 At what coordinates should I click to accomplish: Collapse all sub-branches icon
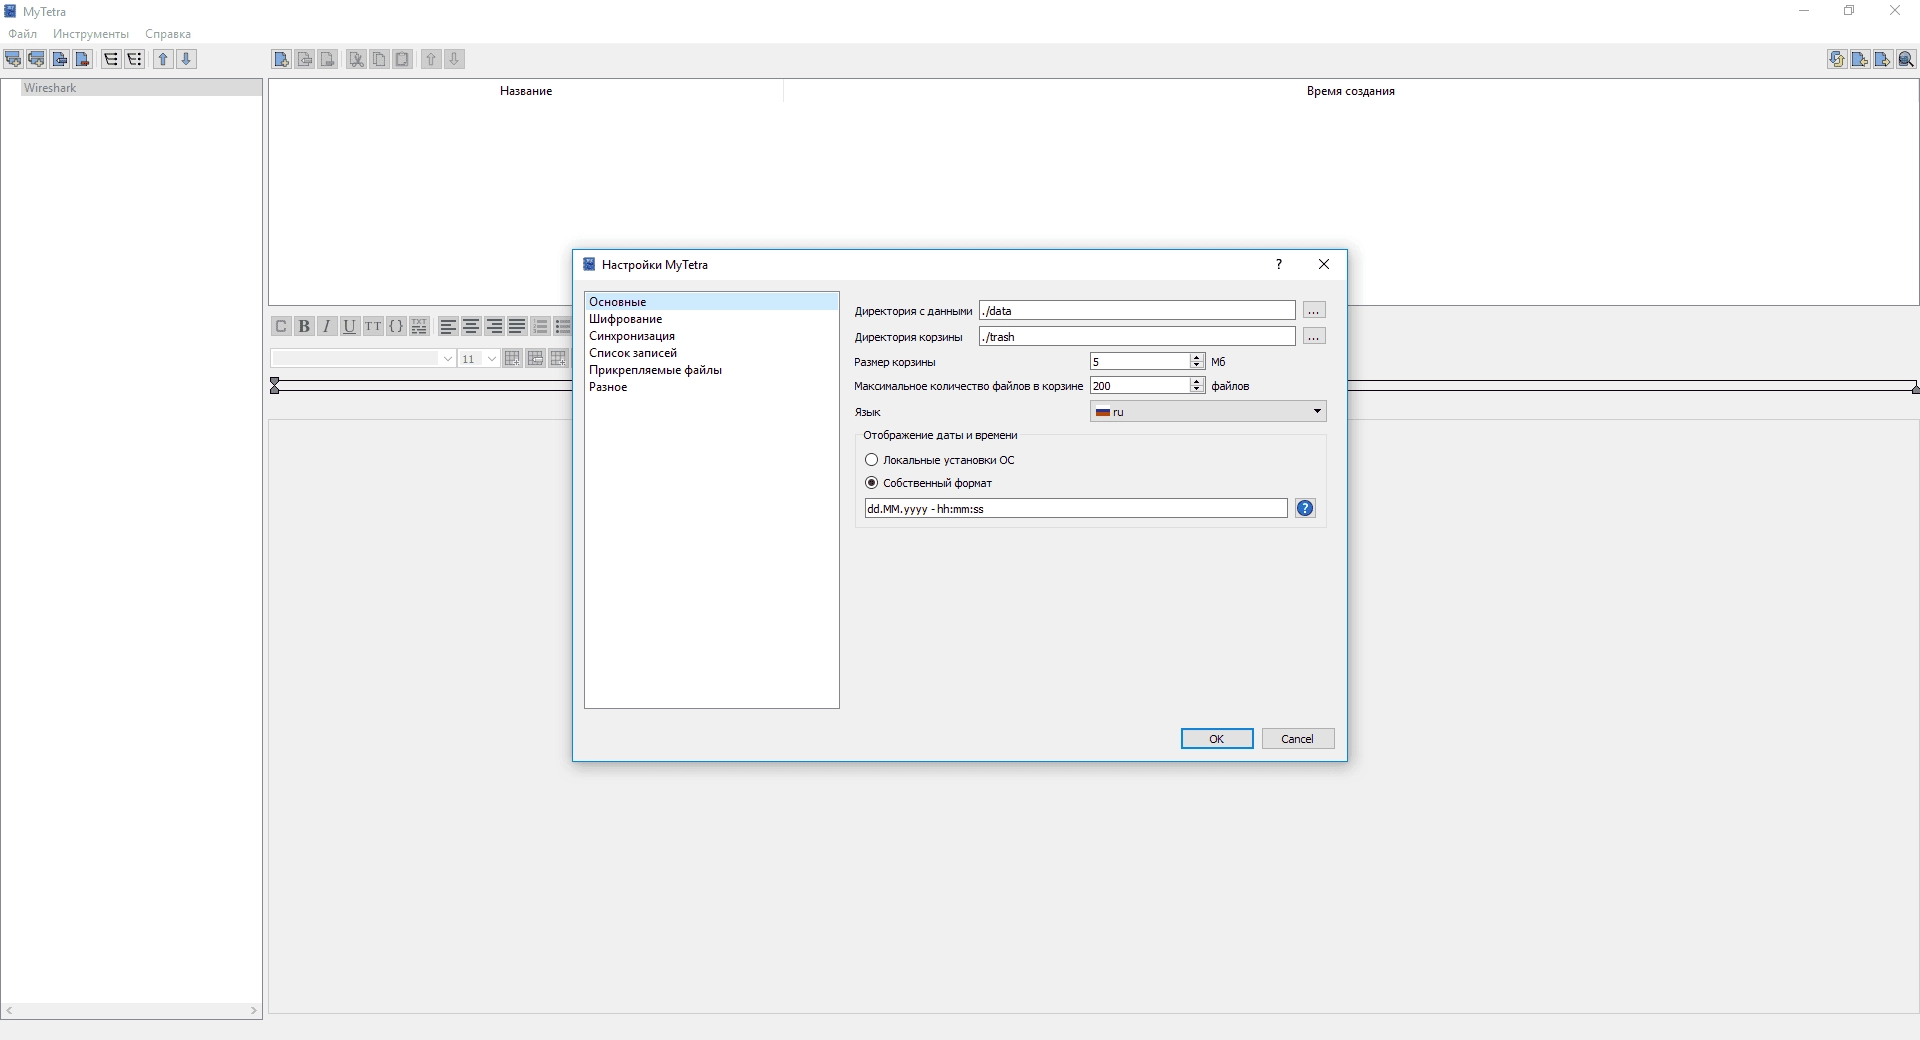[x=134, y=59]
